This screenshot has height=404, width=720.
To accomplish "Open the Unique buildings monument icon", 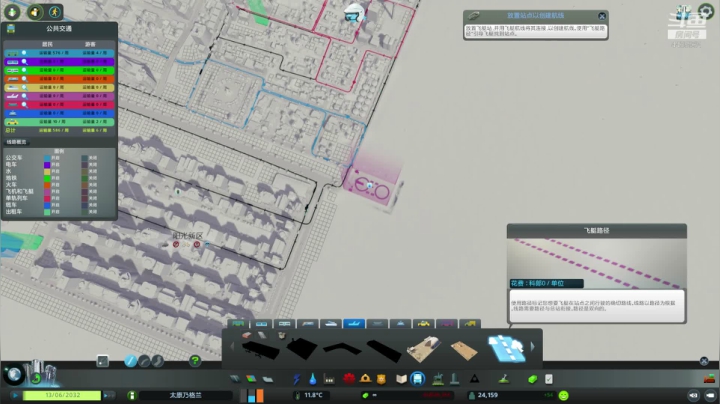I will coord(455,379).
